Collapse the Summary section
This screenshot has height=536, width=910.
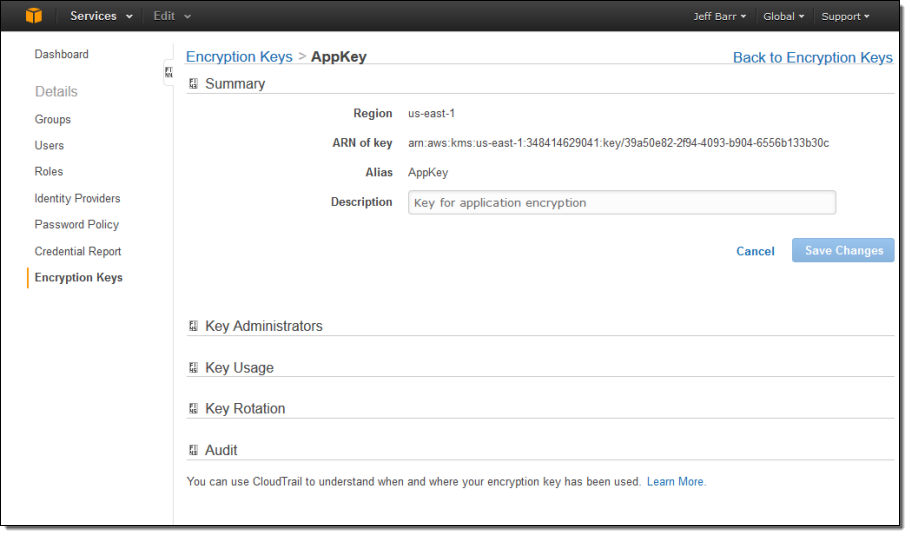pyautogui.click(x=194, y=84)
